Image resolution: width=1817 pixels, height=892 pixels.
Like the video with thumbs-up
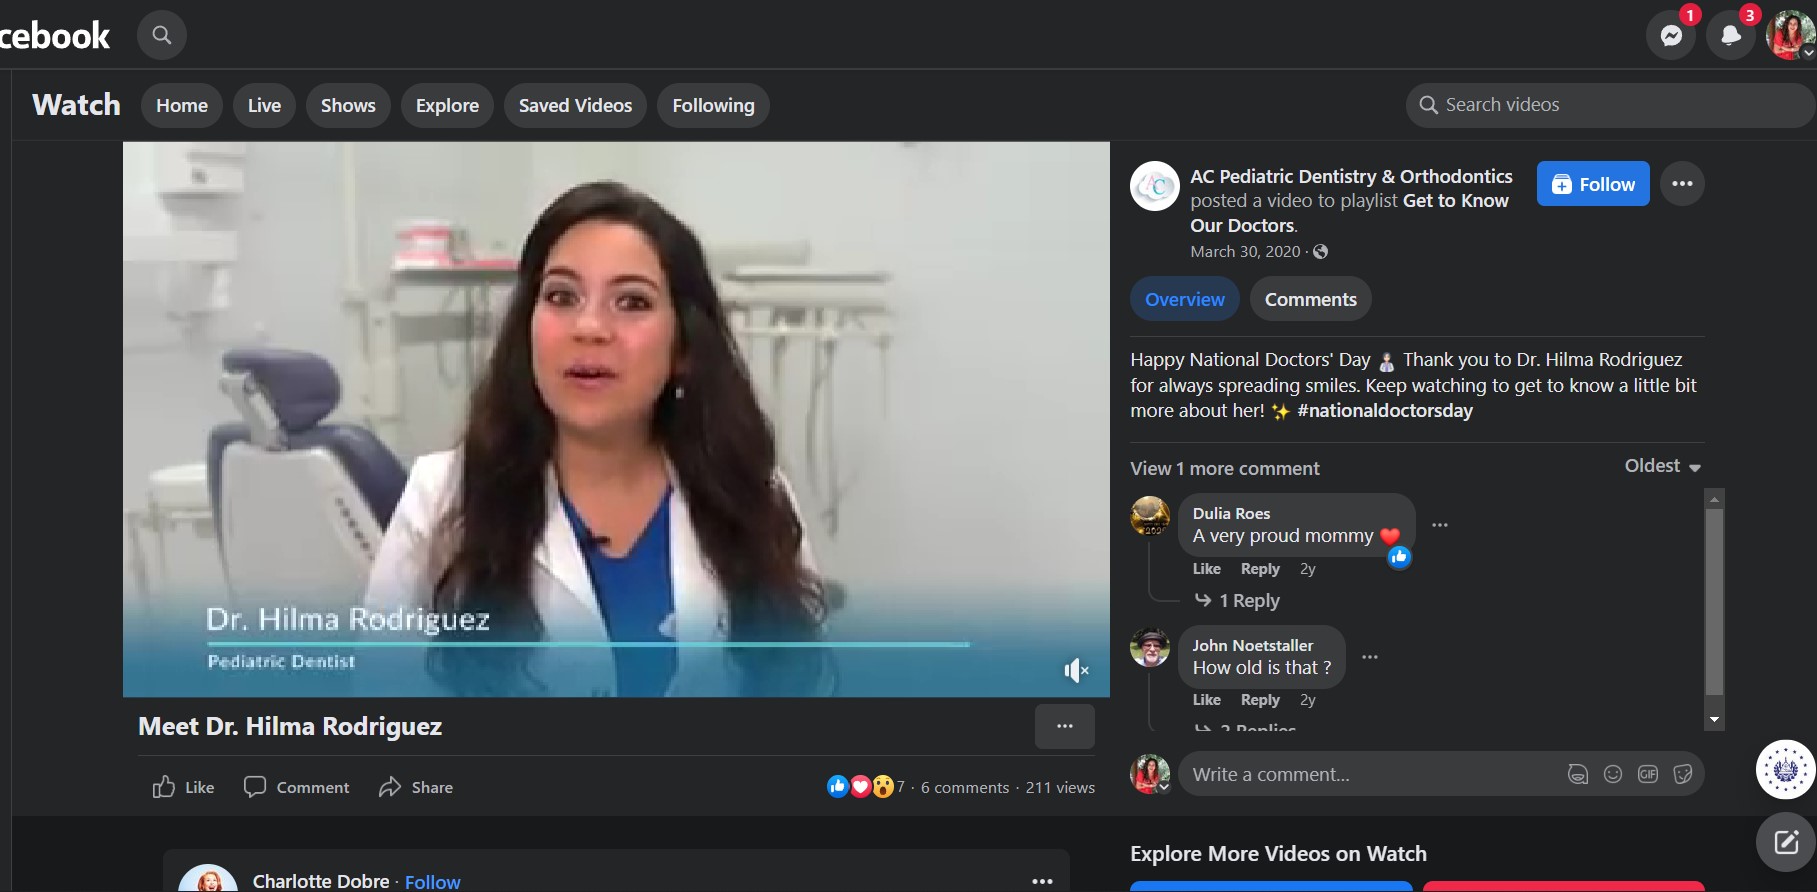[x=183, y=787]
